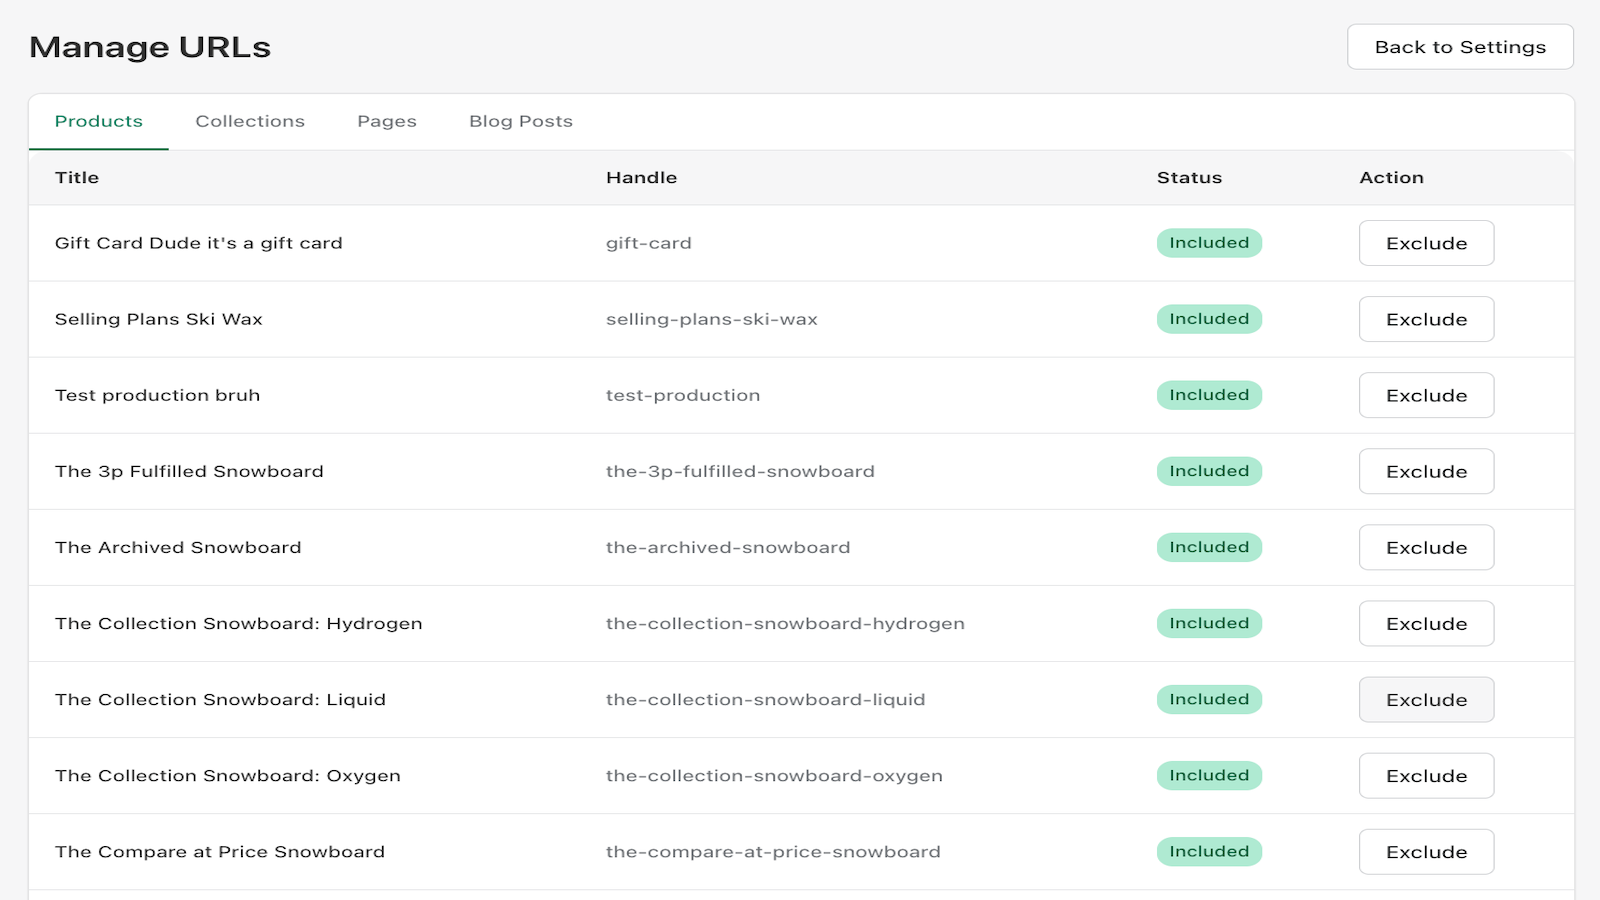Click the Included badge for gift-card
The image size is (1600, 900).
point(1209,243)
